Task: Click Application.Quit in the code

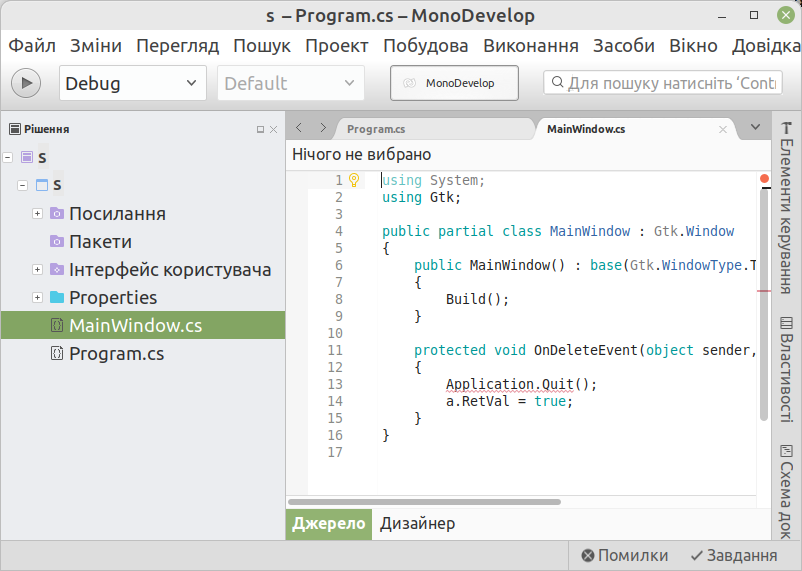Action: 510,384
